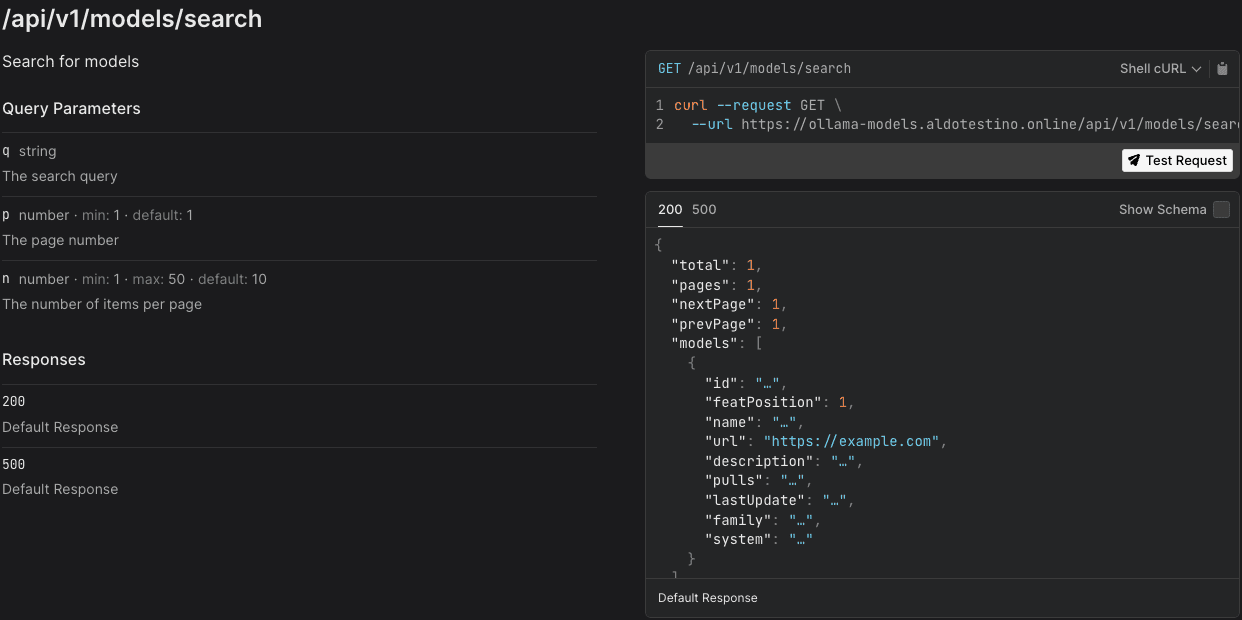Switch to the 500 response example tab
The height and width of the screenshot is (620, 1242).
click(704, 210)
